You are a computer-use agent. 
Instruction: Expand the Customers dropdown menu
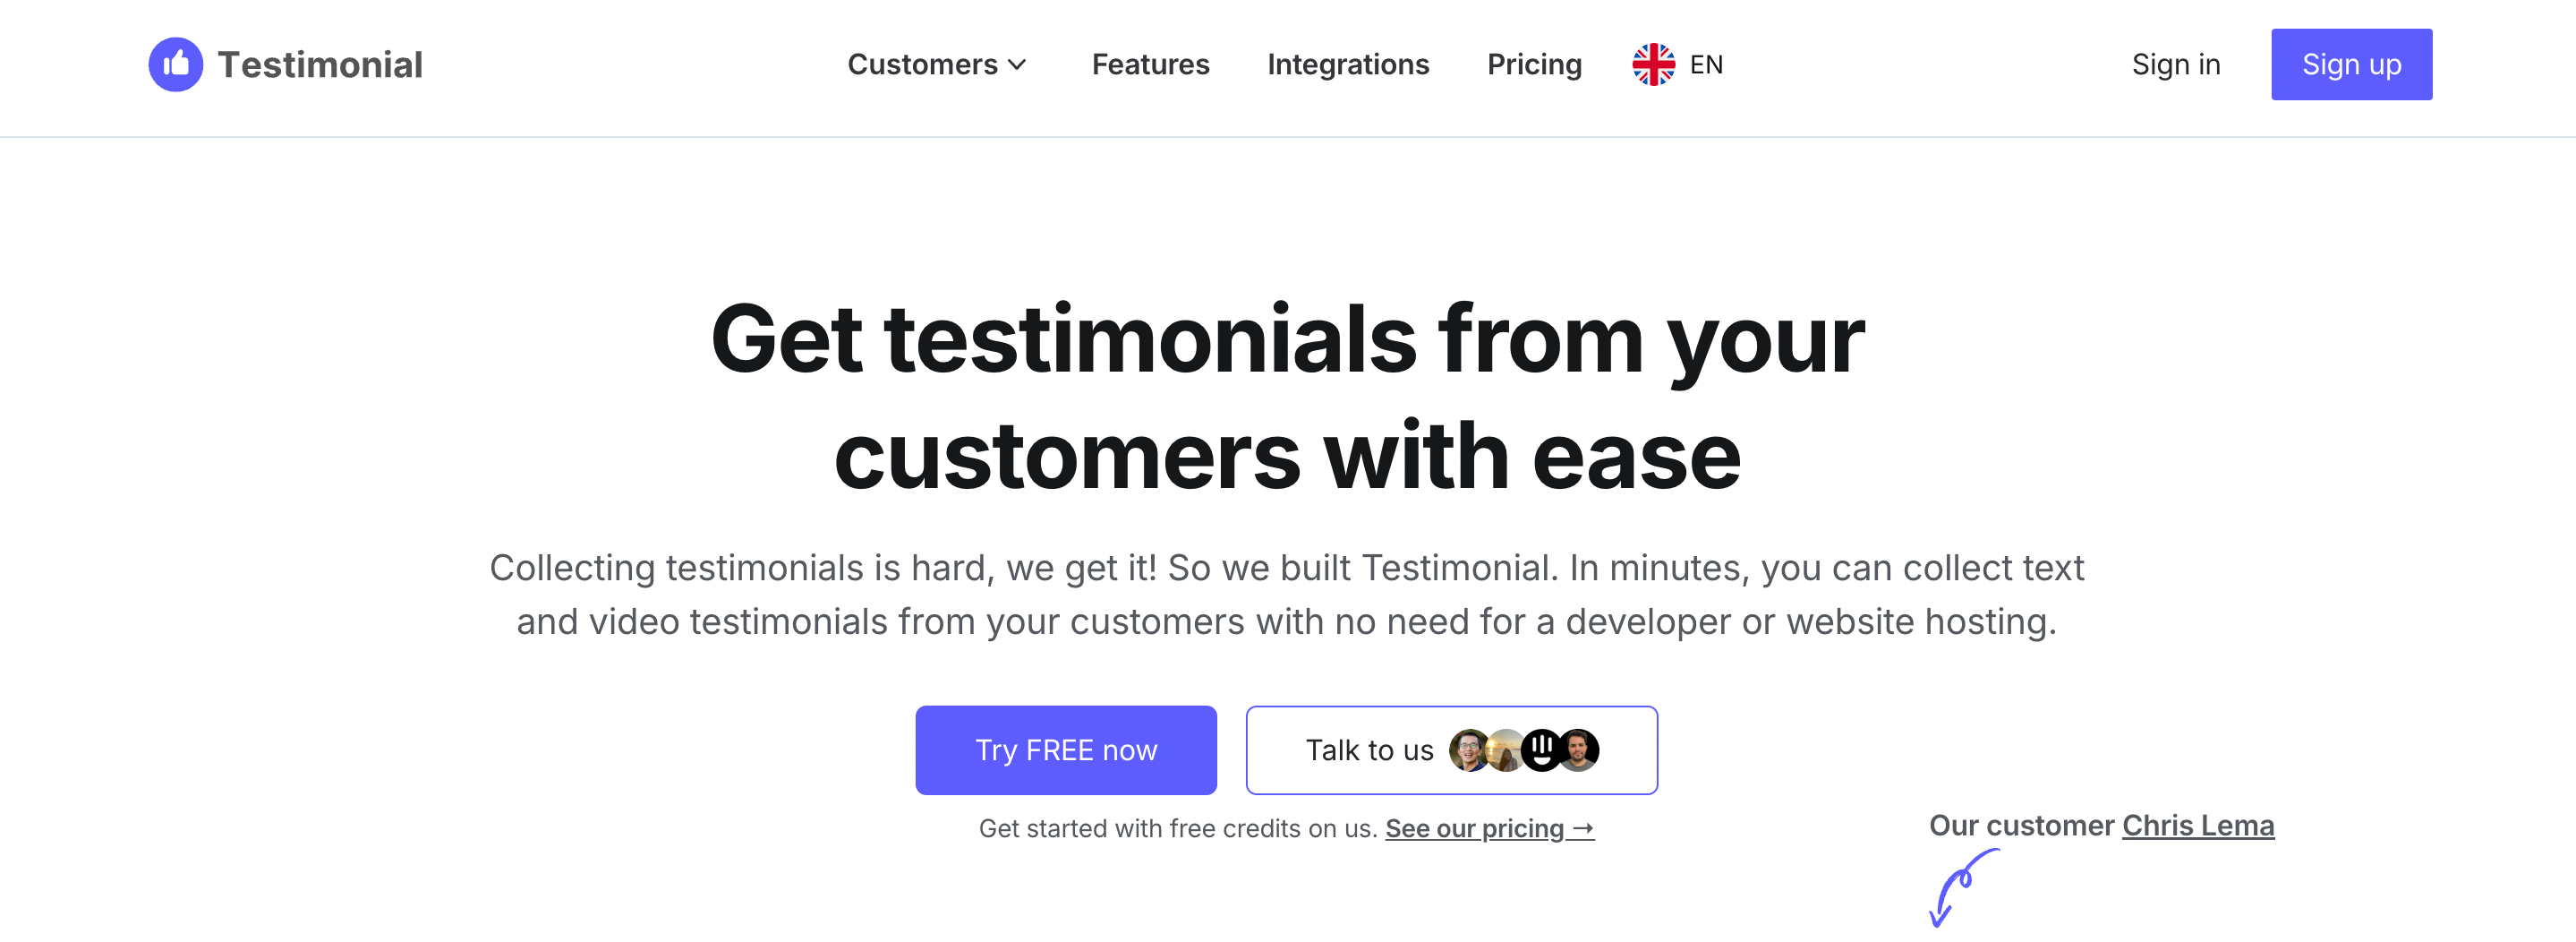coord(924,64)
